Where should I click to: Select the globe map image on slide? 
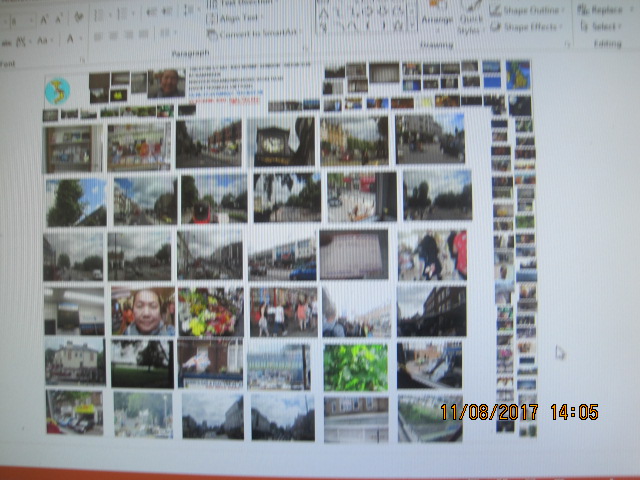click(58, 91)
